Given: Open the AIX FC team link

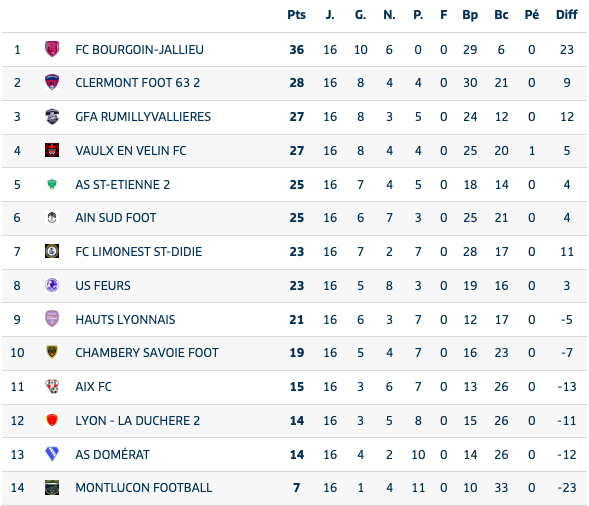Looking at the screenshot, I should click(x=93, y=387).
